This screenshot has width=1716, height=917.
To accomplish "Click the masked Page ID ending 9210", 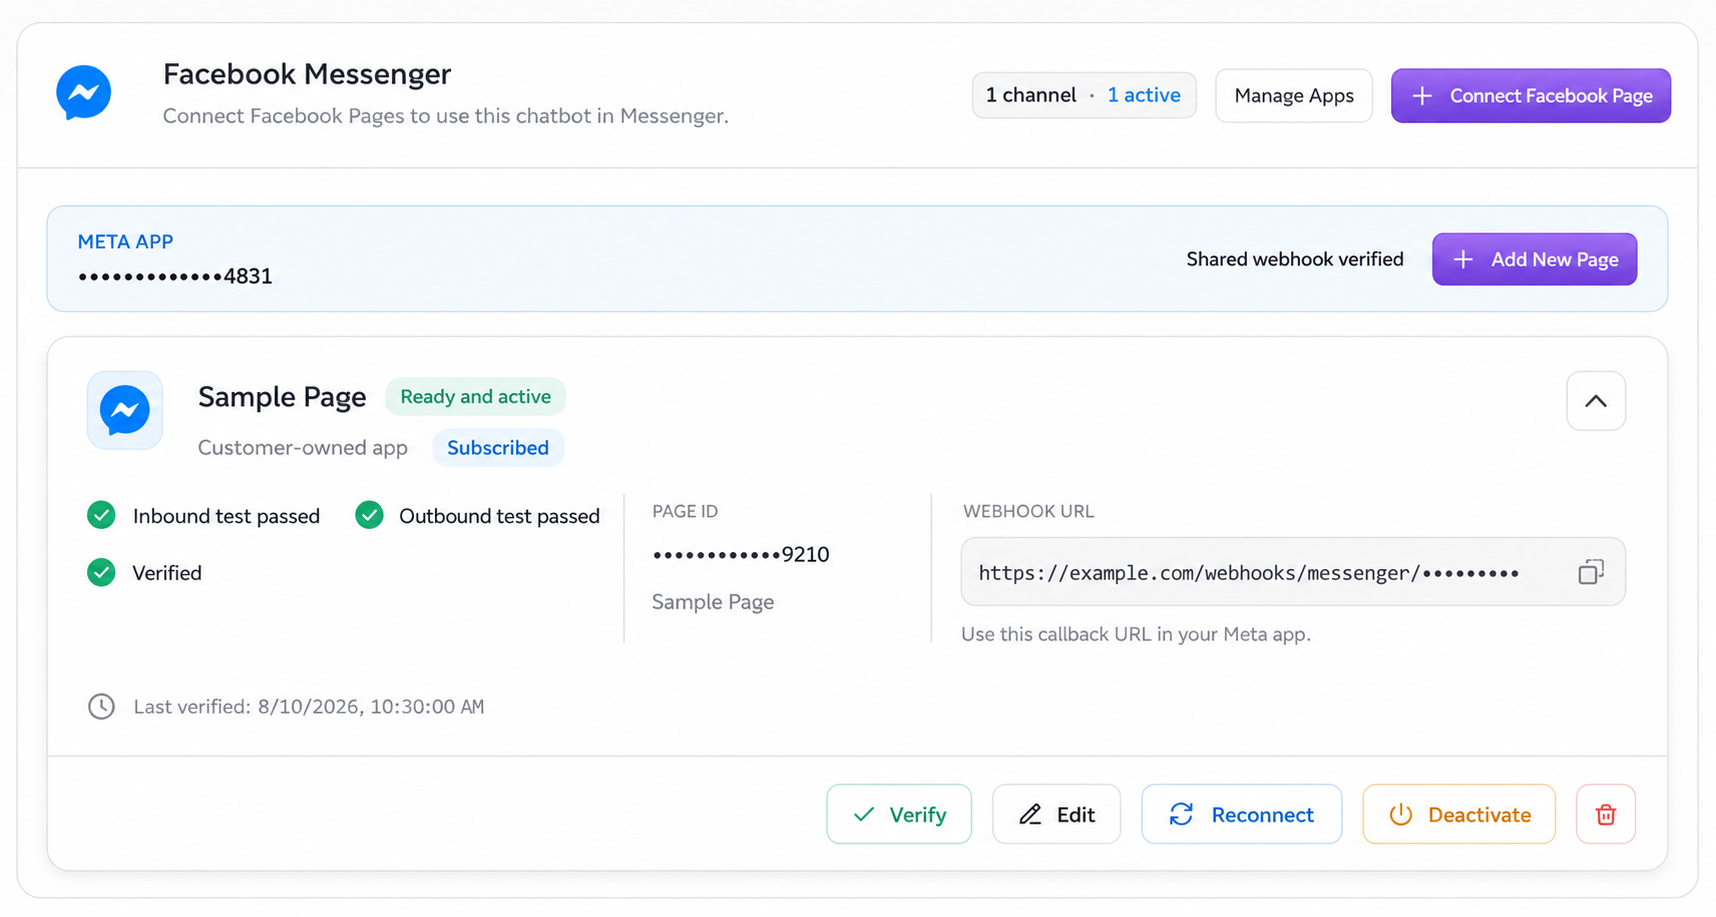I will pyautogui.click(x=741, y=555).
